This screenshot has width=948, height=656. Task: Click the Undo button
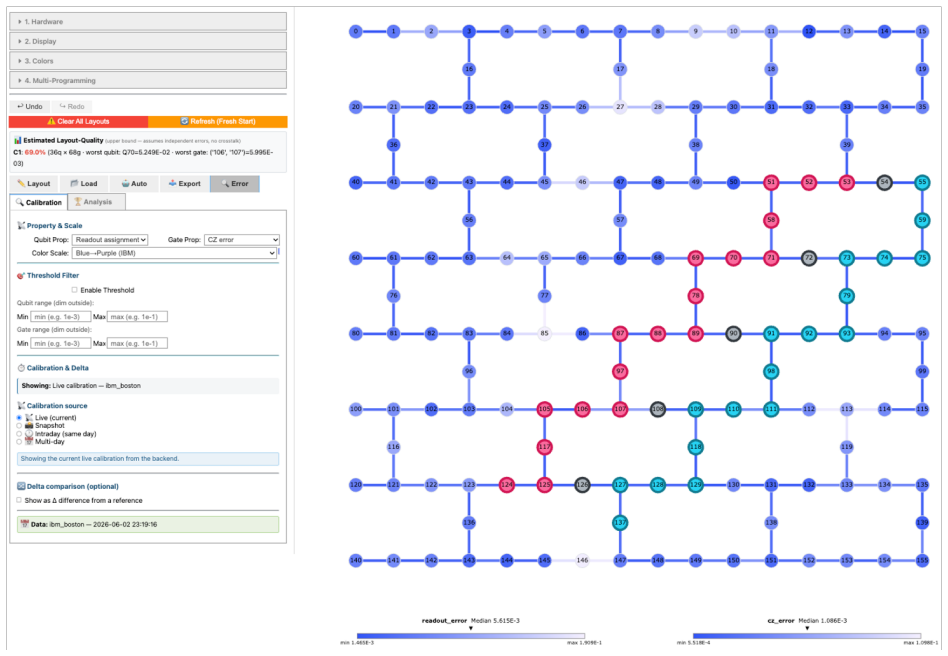[x=30, y=106]
